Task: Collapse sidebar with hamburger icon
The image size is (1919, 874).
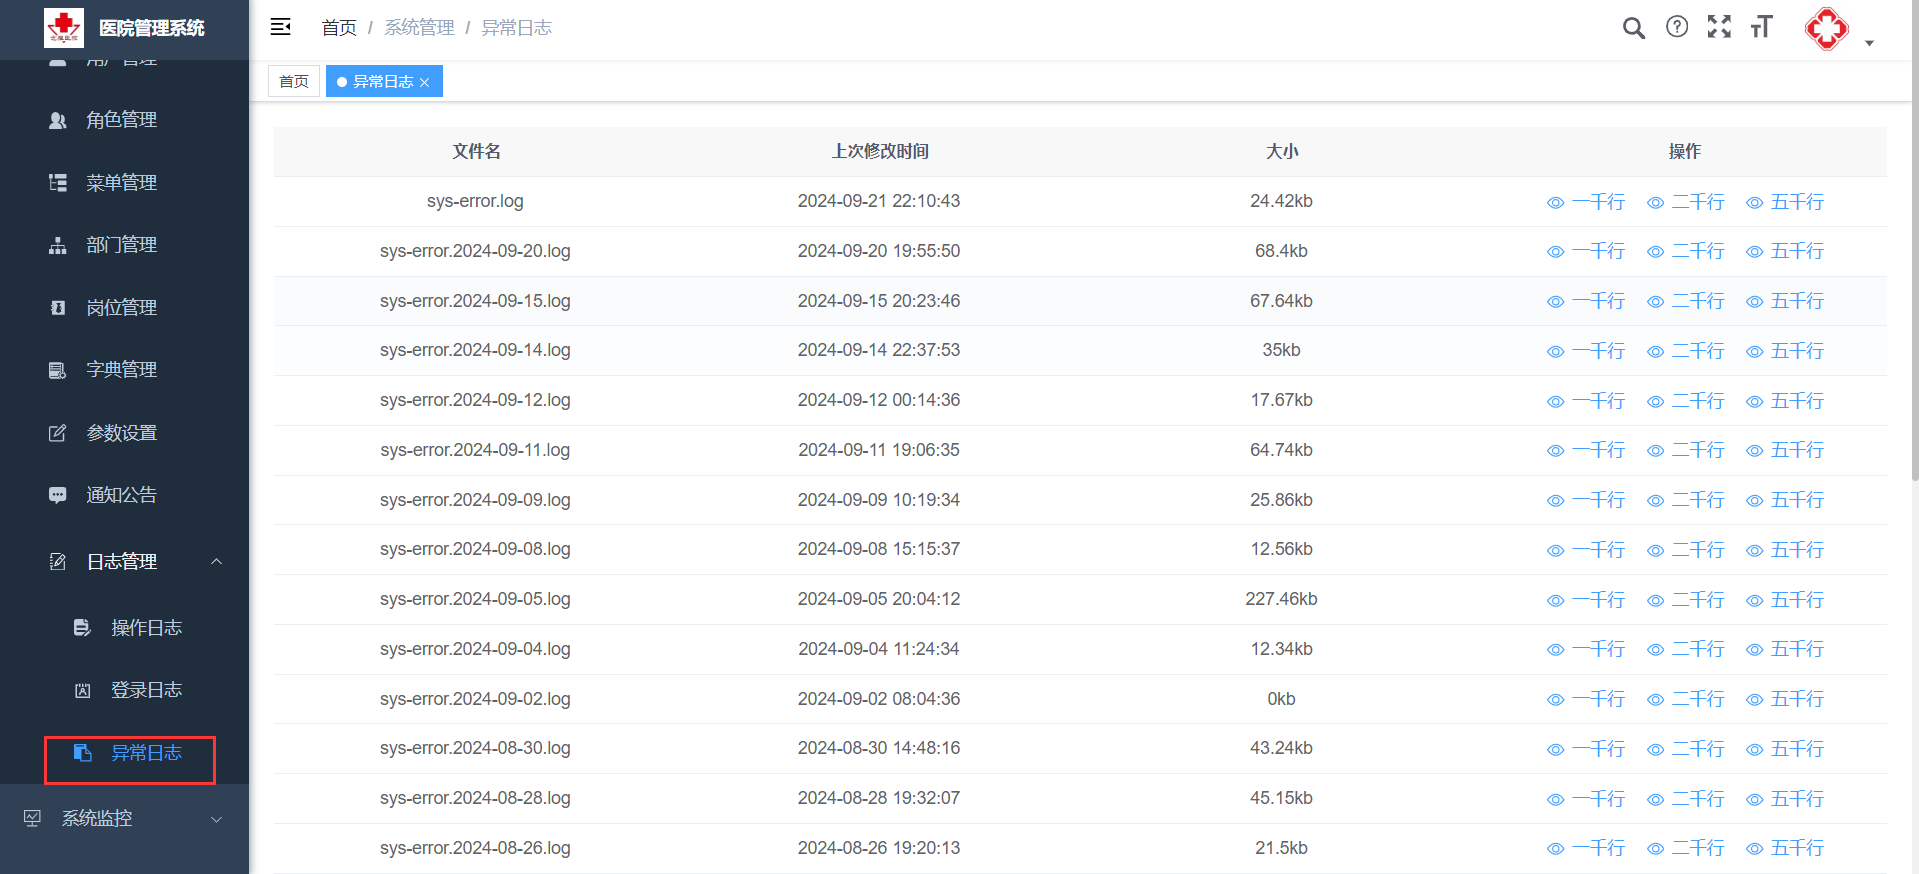Action: (281, 27)
